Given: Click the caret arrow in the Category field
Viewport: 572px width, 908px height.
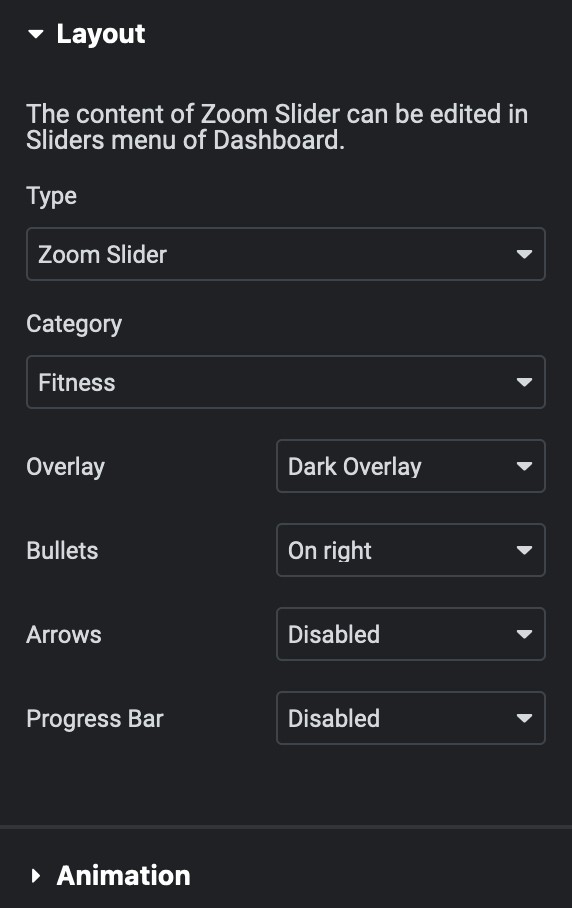Looking at the screenshot, I should click(x=525, y=382).
